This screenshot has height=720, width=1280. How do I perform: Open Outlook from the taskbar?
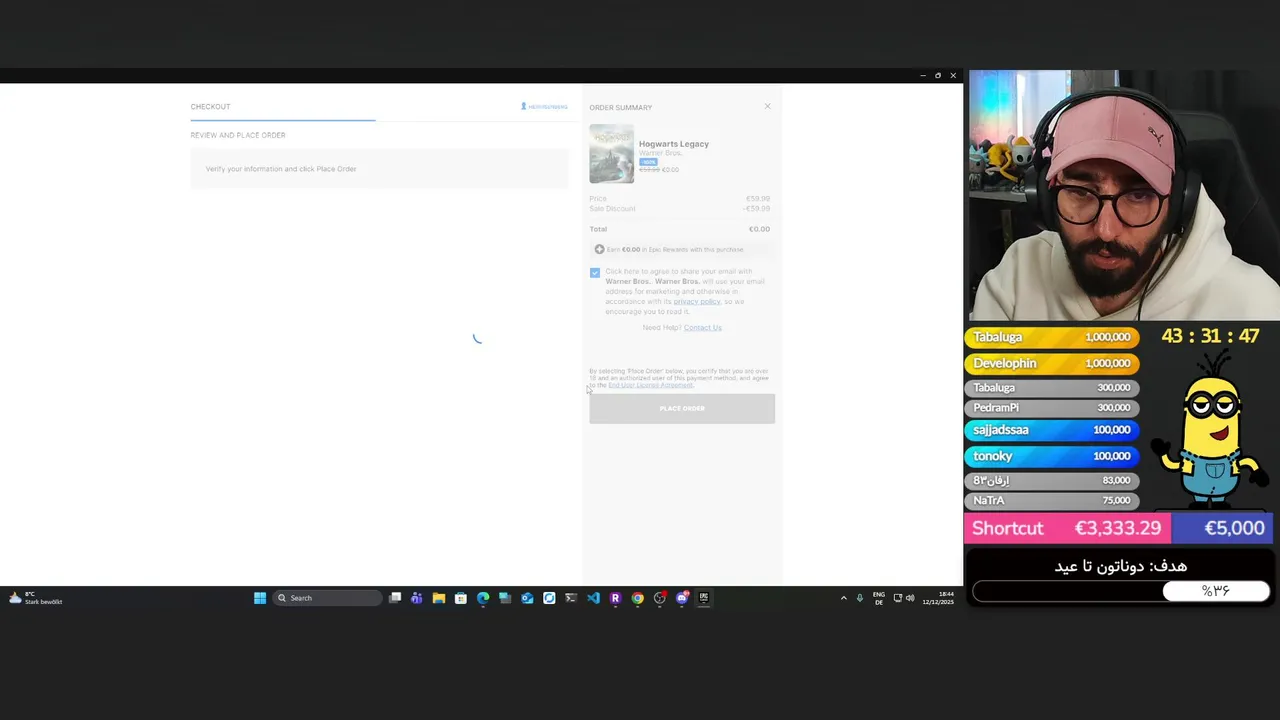pyautogui.click(x=527, y=598)
